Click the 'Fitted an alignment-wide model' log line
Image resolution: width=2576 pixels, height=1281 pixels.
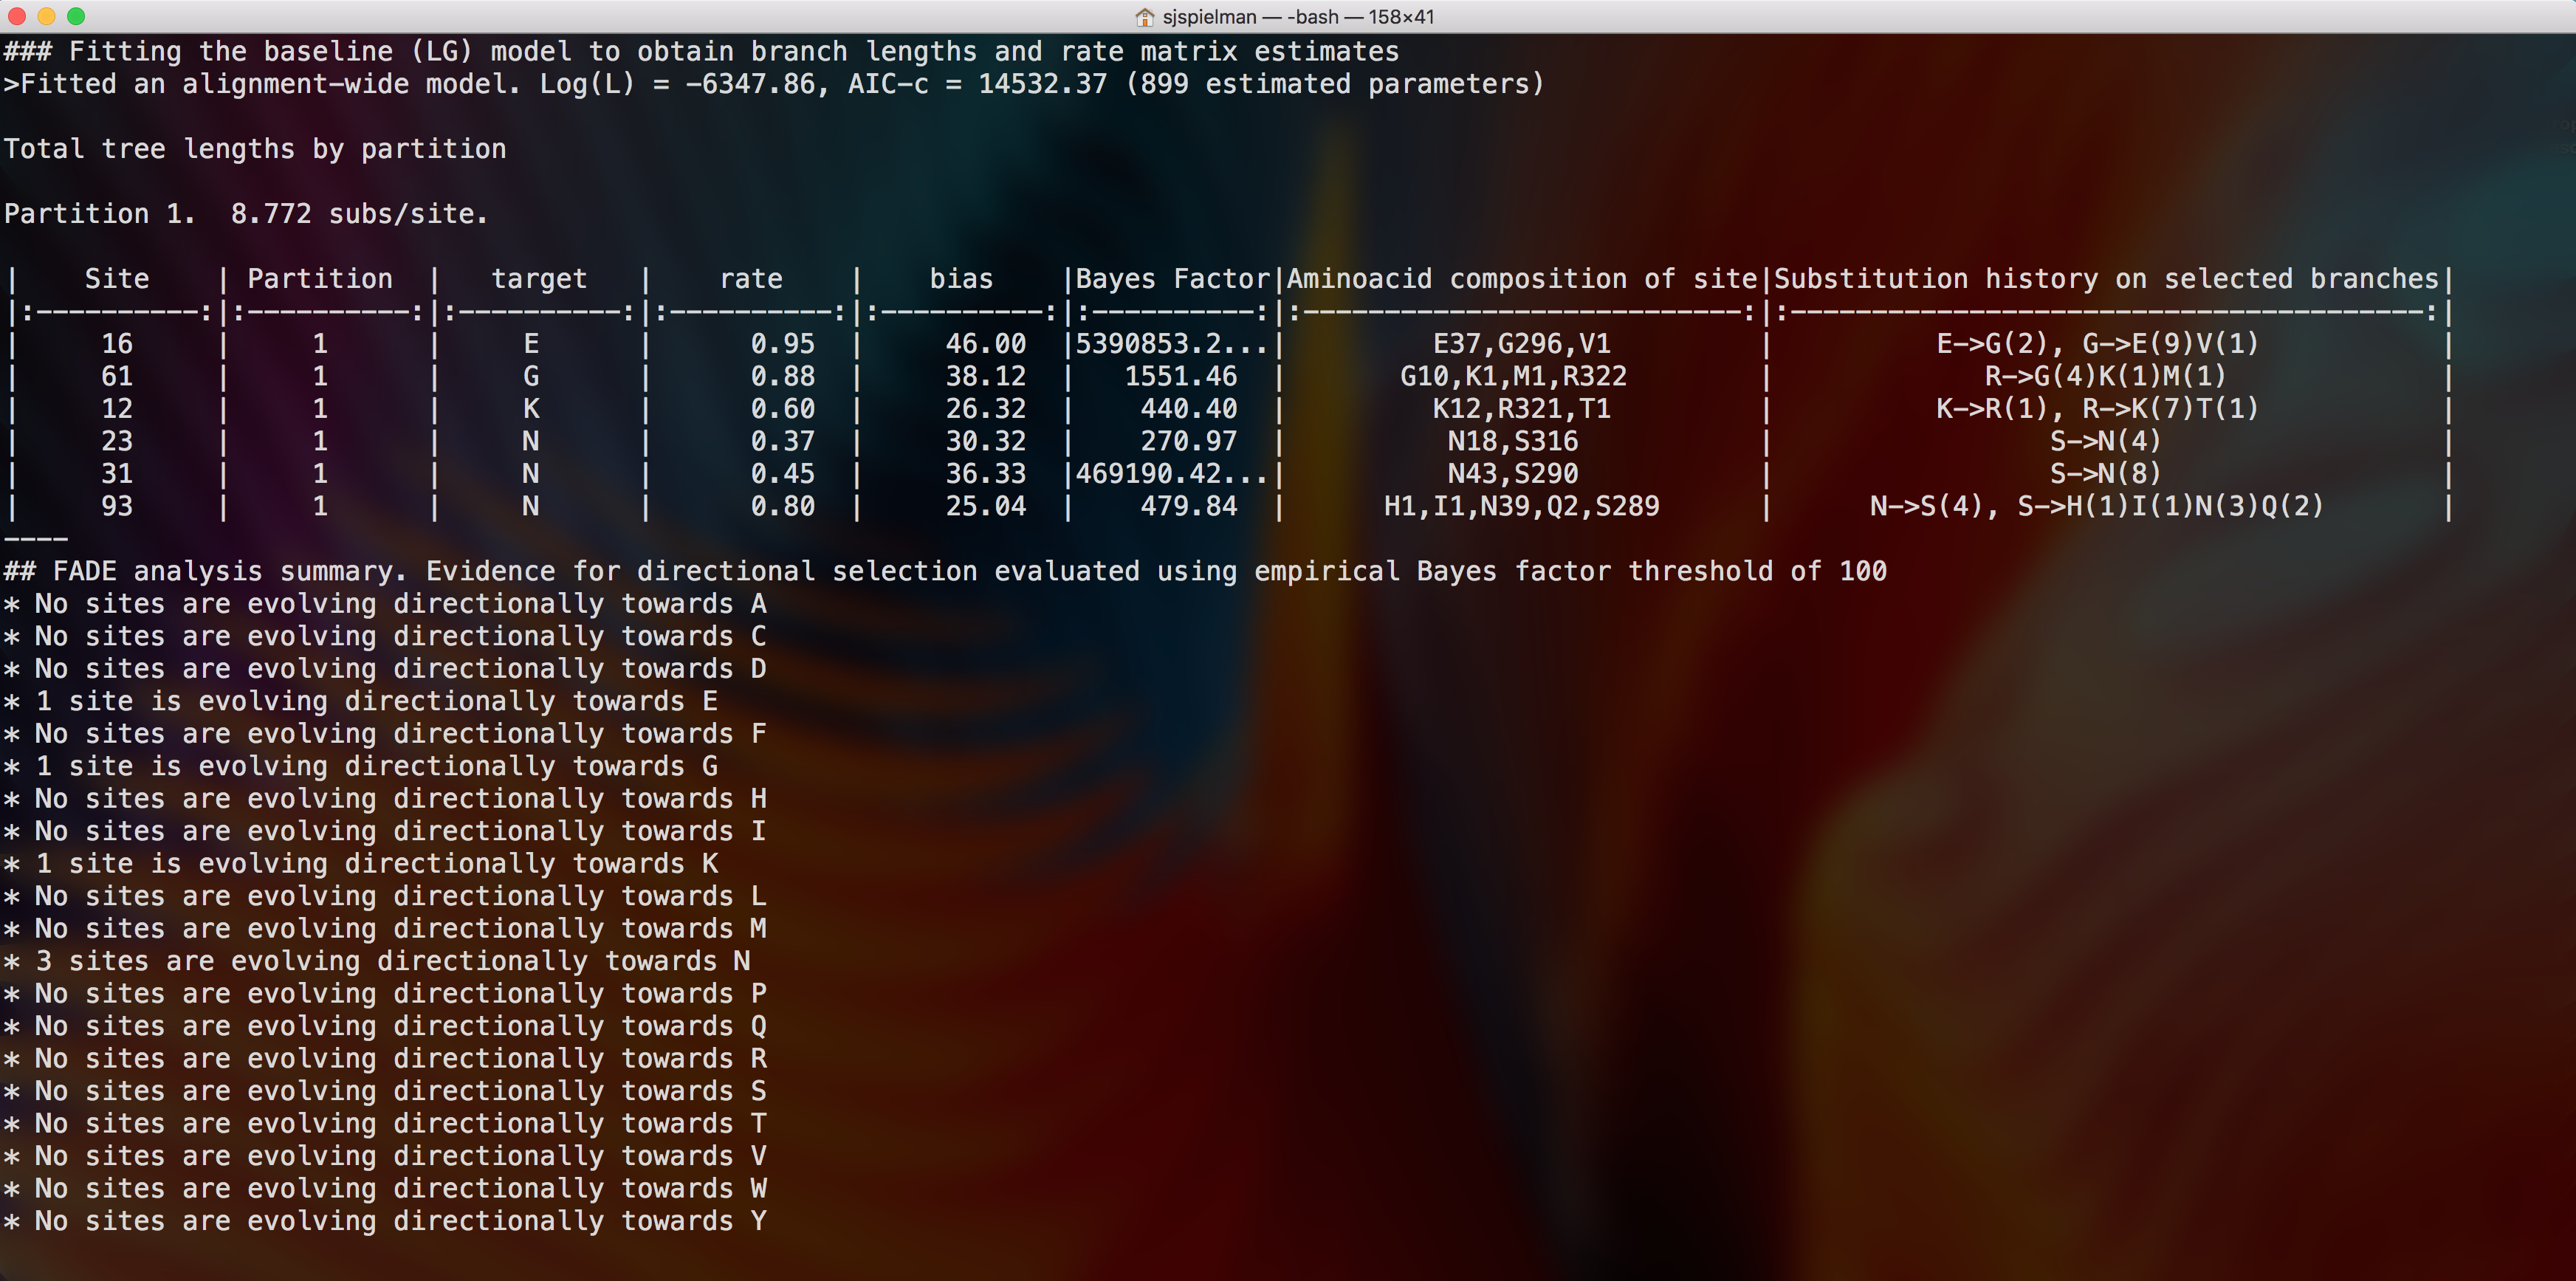pos(775,84)
